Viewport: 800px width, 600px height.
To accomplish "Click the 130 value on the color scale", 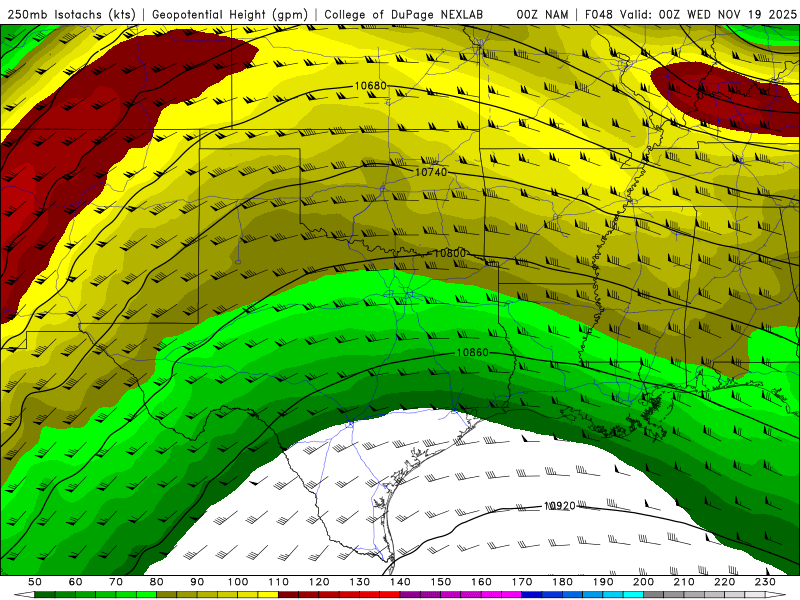I will pos(360,582).
